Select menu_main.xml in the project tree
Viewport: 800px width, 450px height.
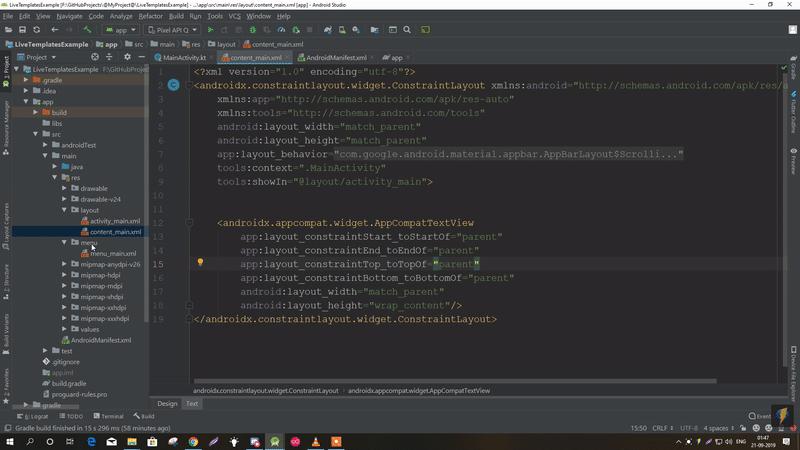pyautogui.click(x=113, y=254)
